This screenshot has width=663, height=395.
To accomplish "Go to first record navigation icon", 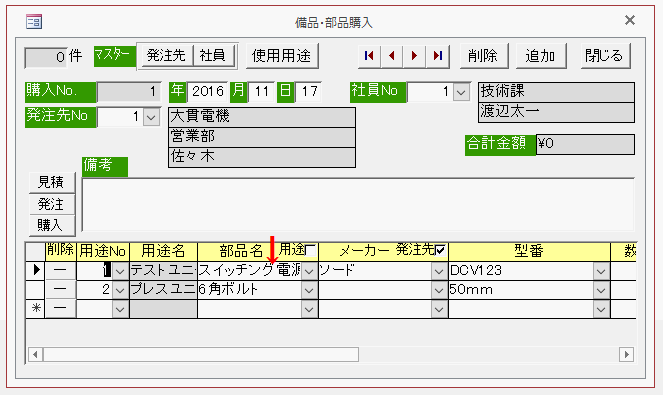I will 369,56.
